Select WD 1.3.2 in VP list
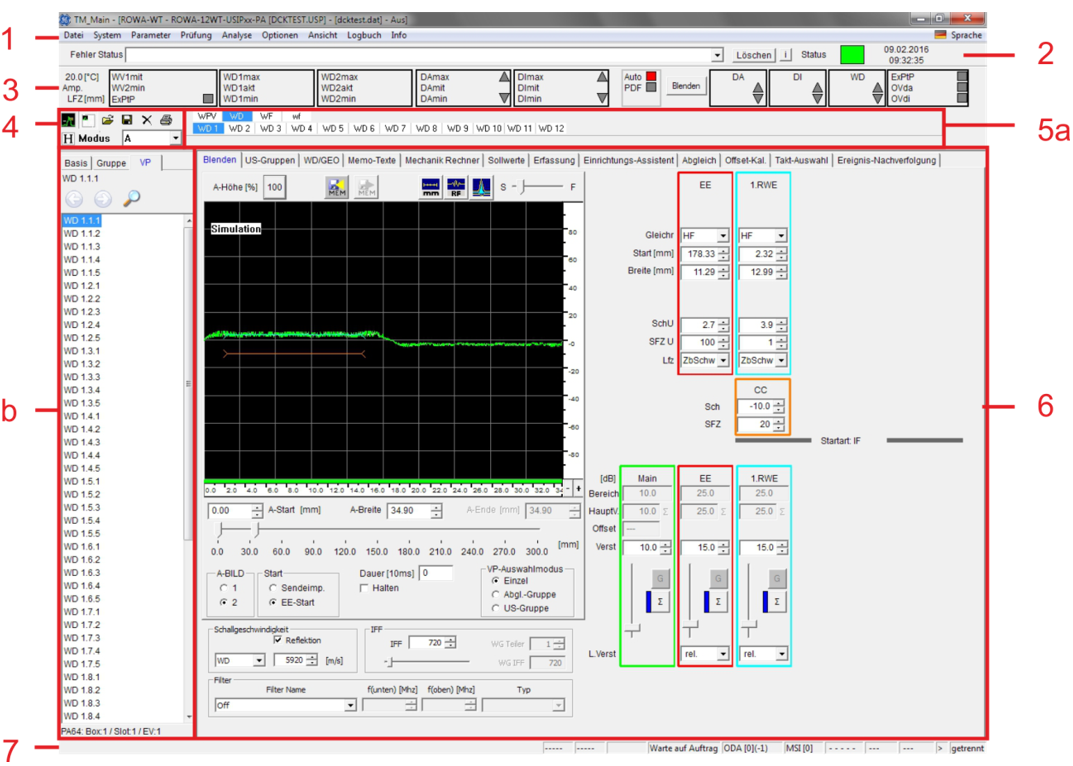 pos(82,364)
